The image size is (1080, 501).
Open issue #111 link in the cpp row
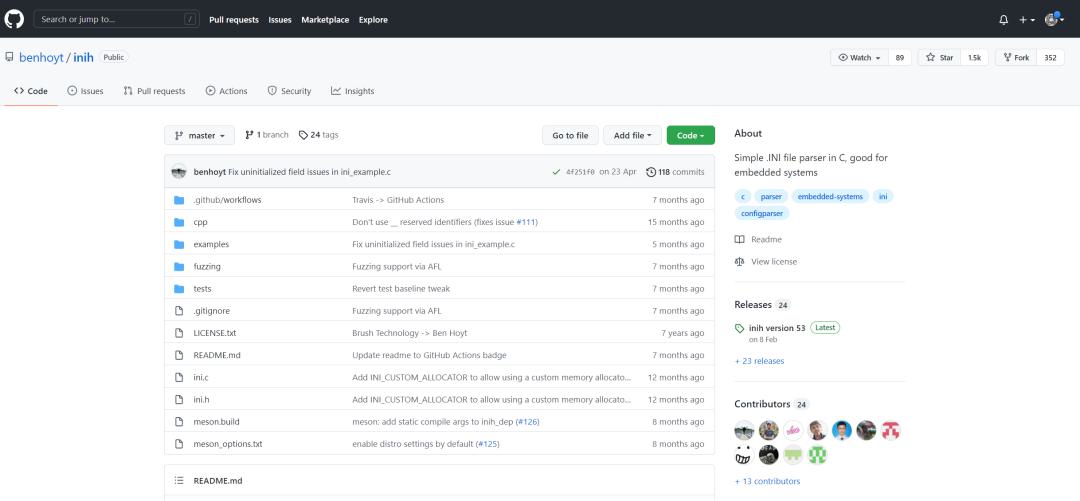coord(526,222)
